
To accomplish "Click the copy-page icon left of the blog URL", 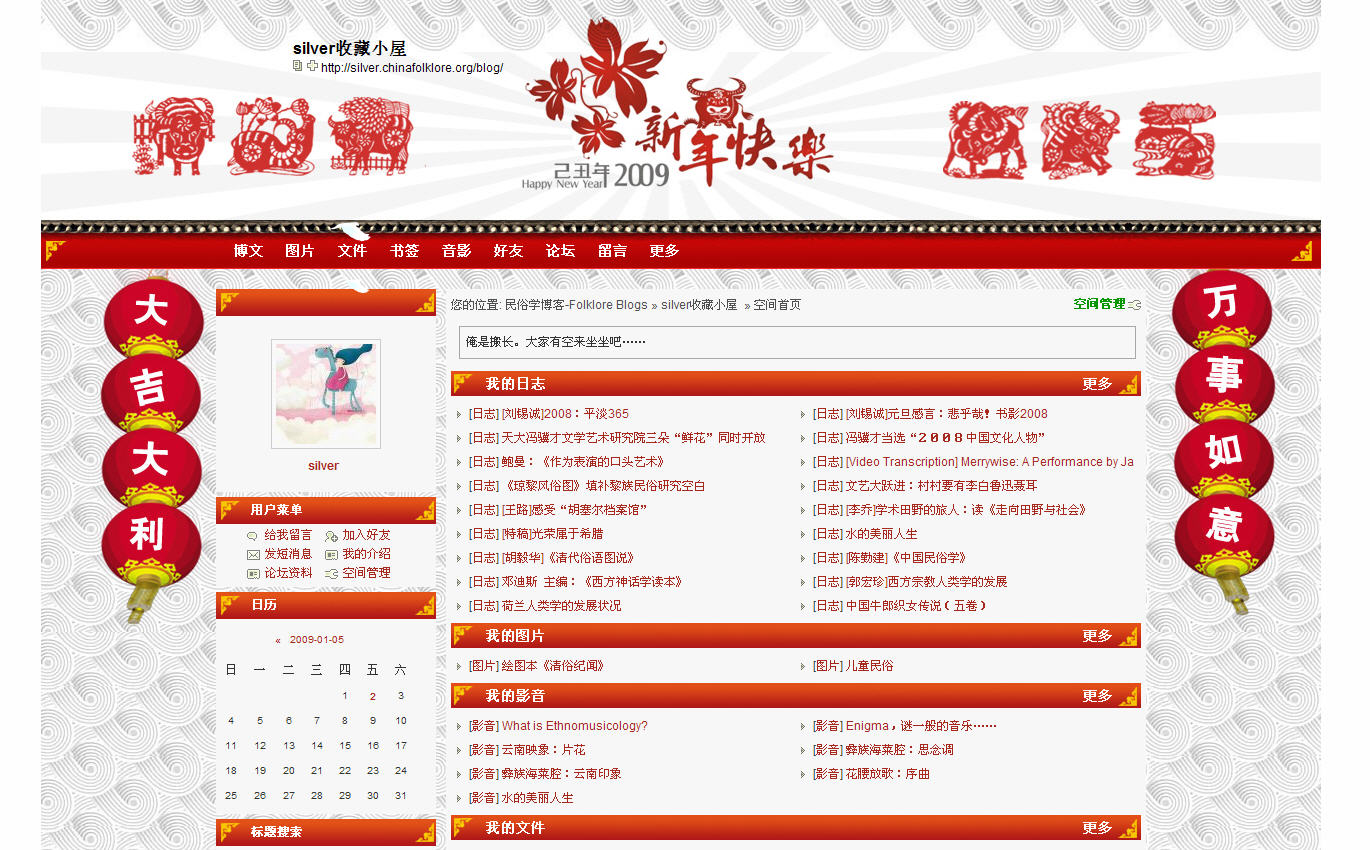I will (297, 66).
